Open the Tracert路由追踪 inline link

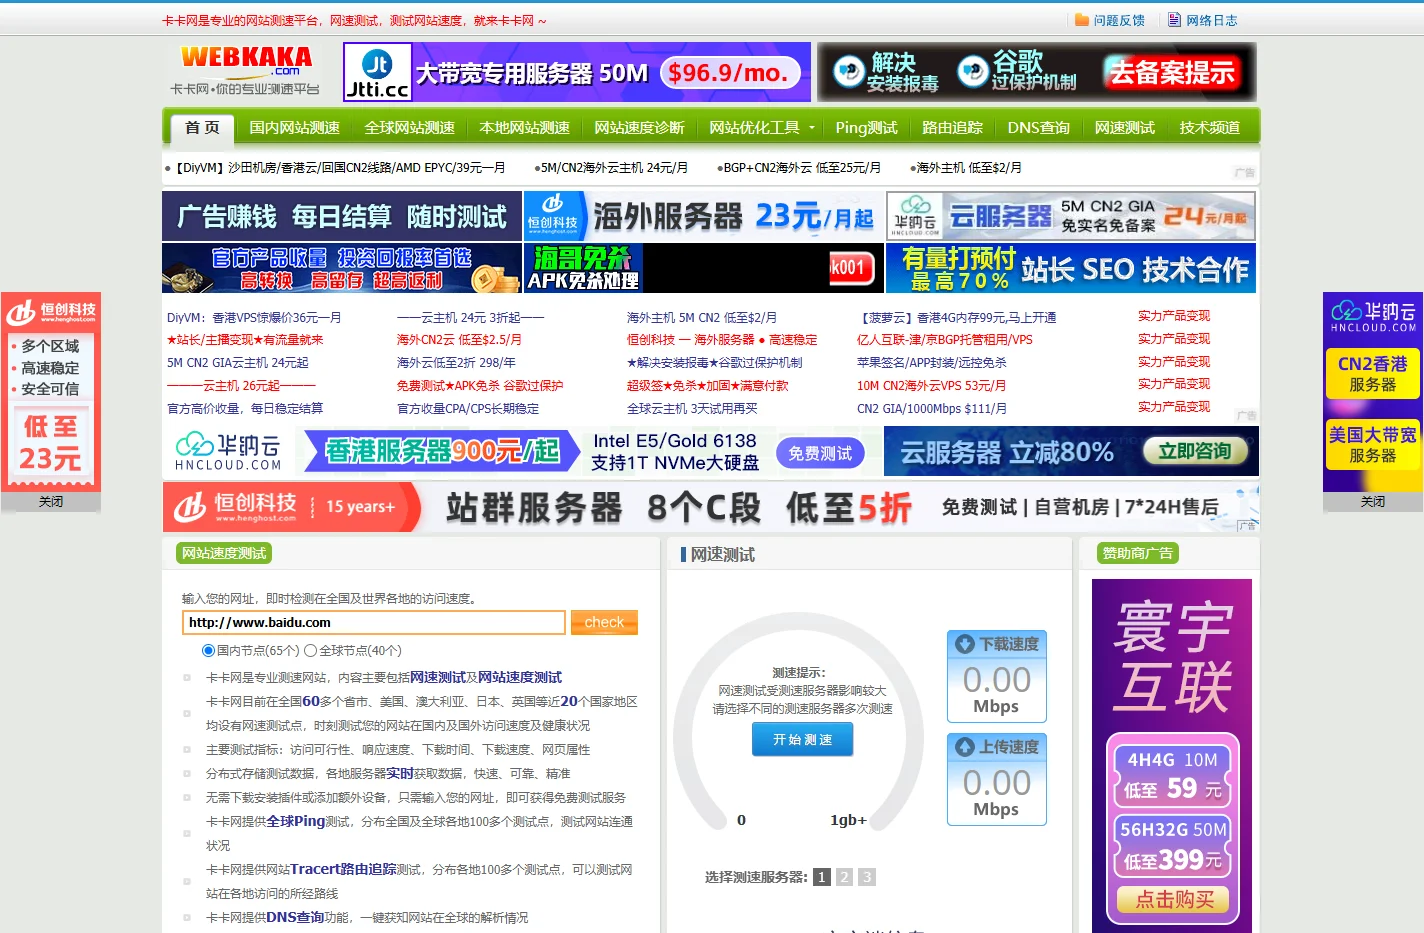pos(343,869)
